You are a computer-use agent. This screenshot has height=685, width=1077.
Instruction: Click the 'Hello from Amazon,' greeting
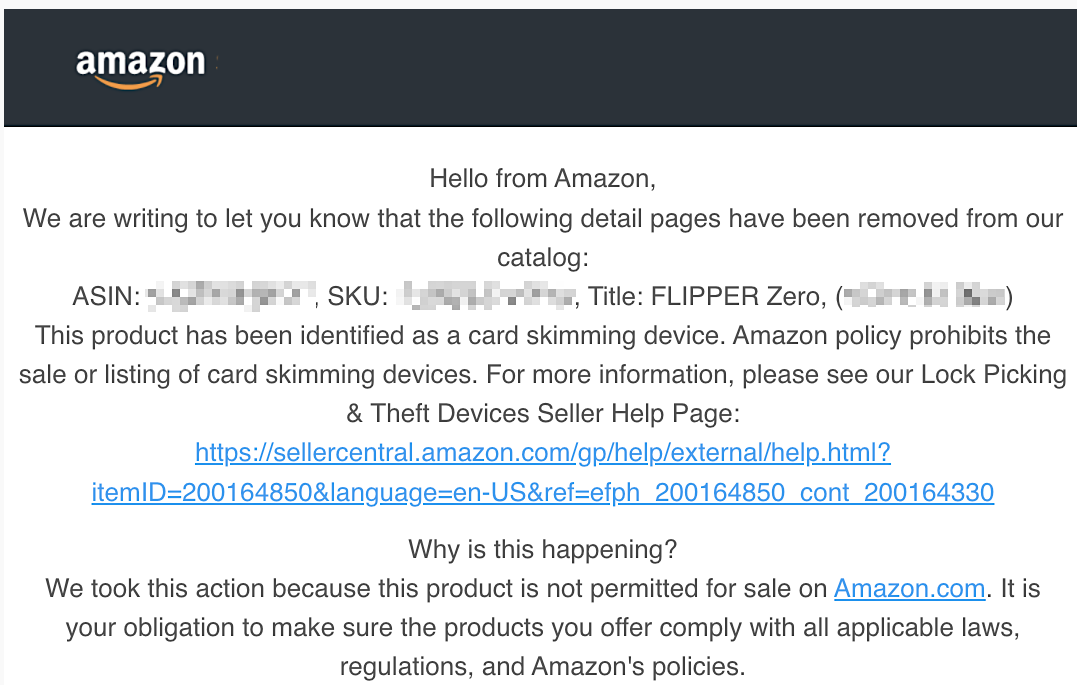(x=543, y=179)
